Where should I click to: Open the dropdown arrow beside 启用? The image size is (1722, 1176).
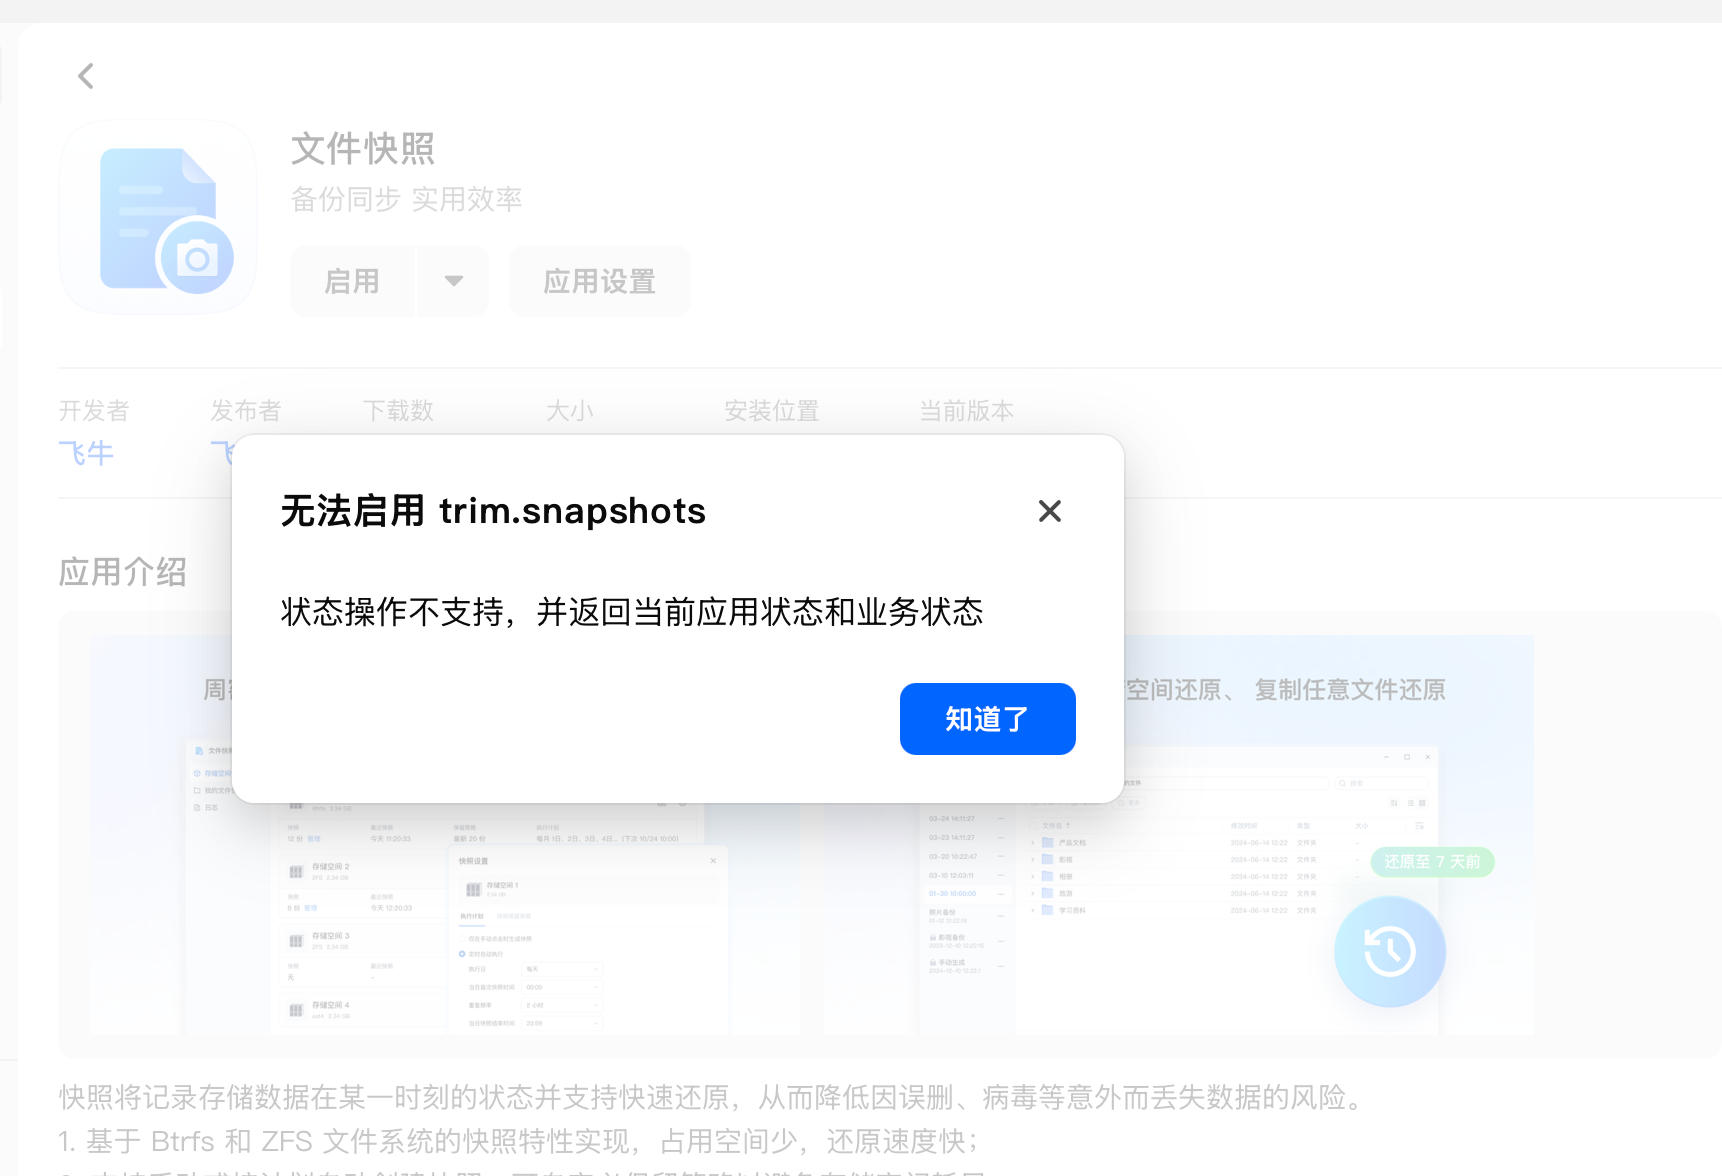point(453,282)
